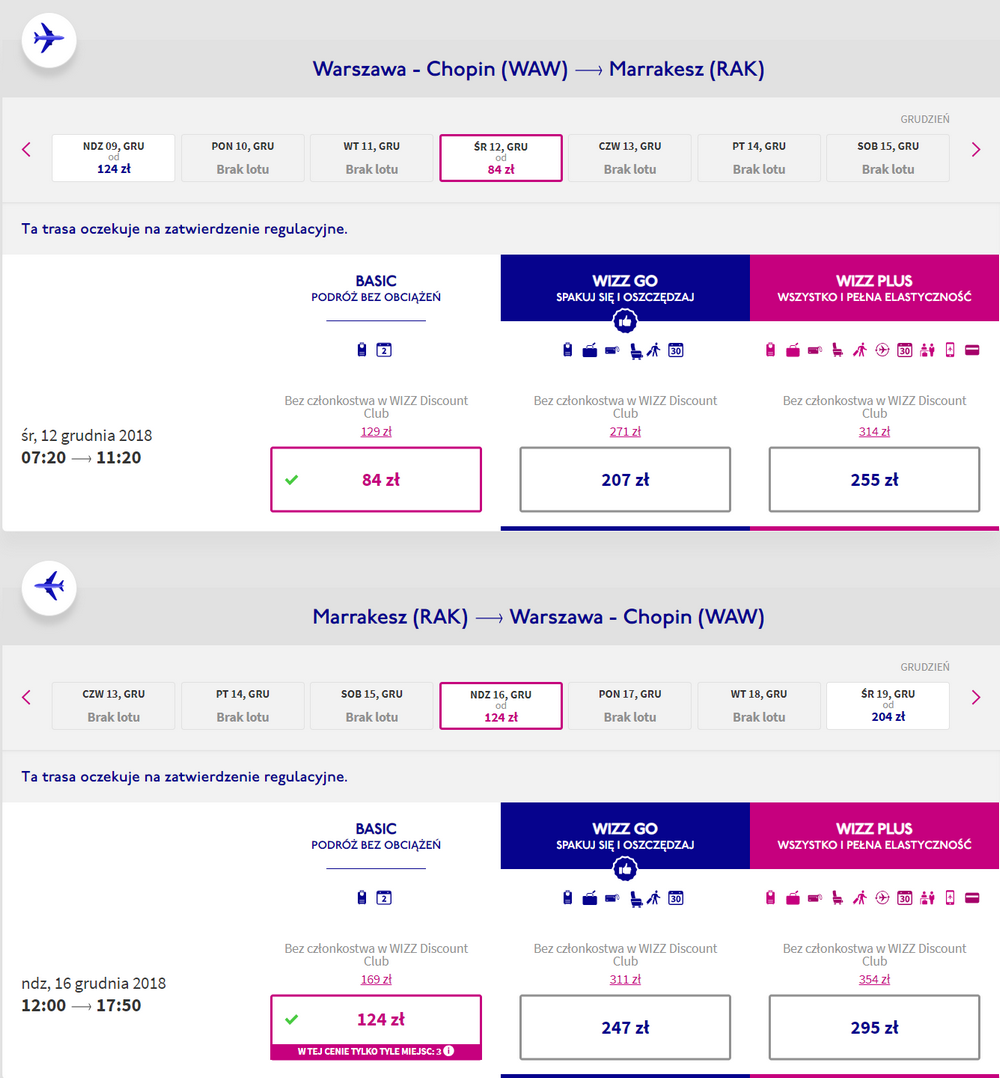
Task: Show earlier outbound dates with left arrow
Action: click(27, 149)
